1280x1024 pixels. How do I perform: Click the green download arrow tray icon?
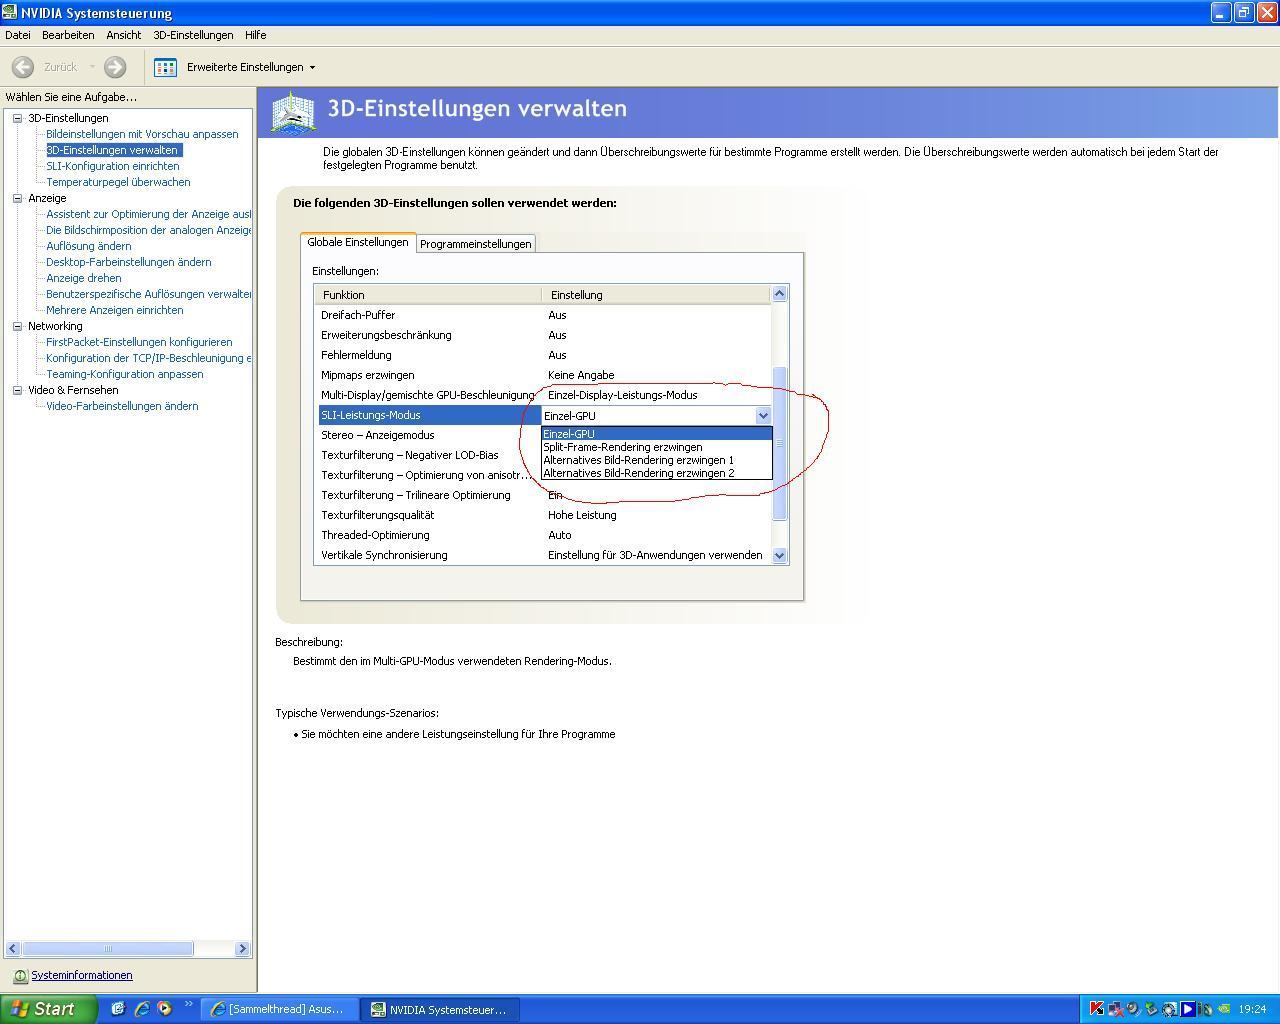1151,1009
